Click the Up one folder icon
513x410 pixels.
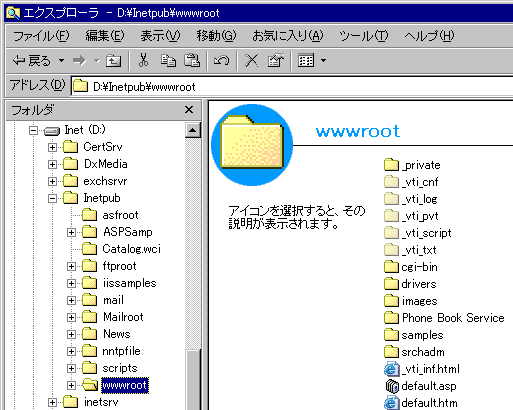point(113,61)
